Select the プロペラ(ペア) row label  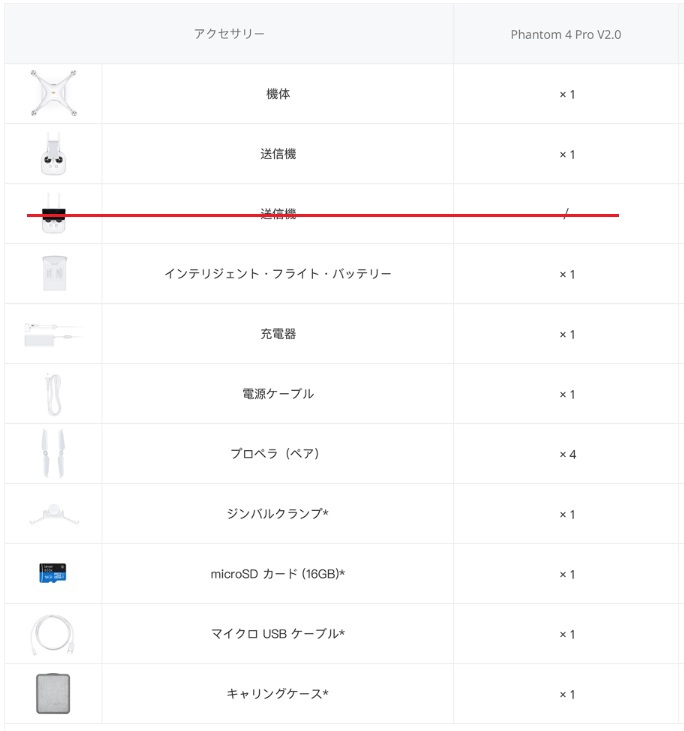(275, 454)
